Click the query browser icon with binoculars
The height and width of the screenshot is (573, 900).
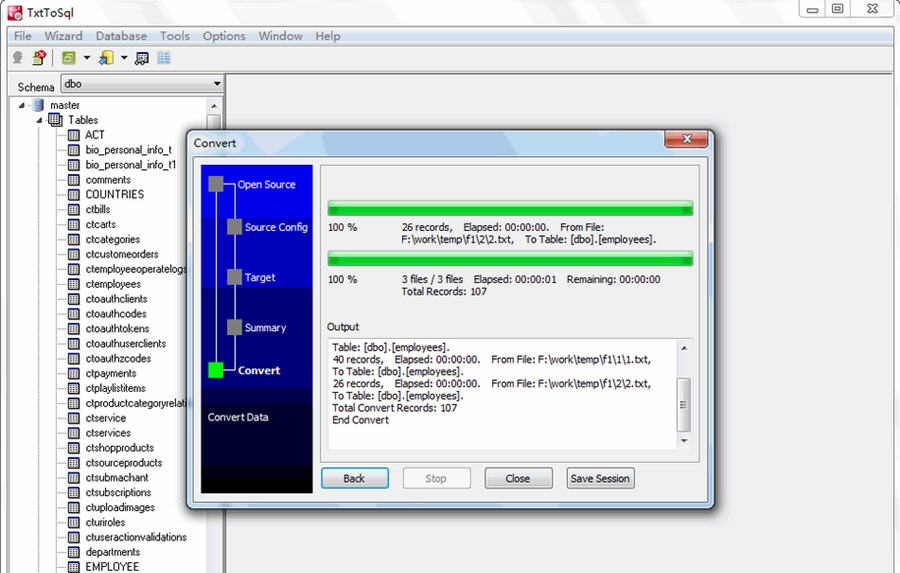coord(142,58)
